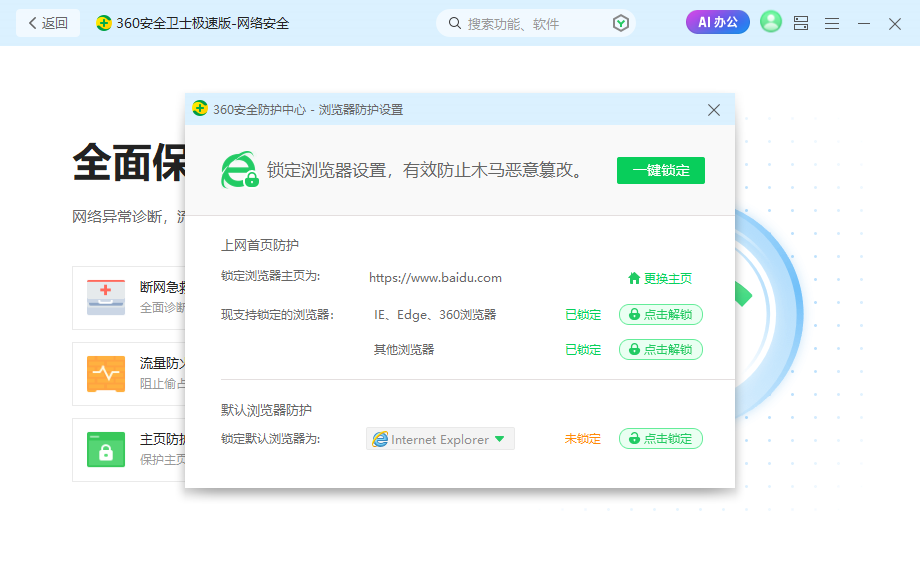Click the green IE lock browser icon
Viewport: 920px width, 580px height.
coord(240,170)
